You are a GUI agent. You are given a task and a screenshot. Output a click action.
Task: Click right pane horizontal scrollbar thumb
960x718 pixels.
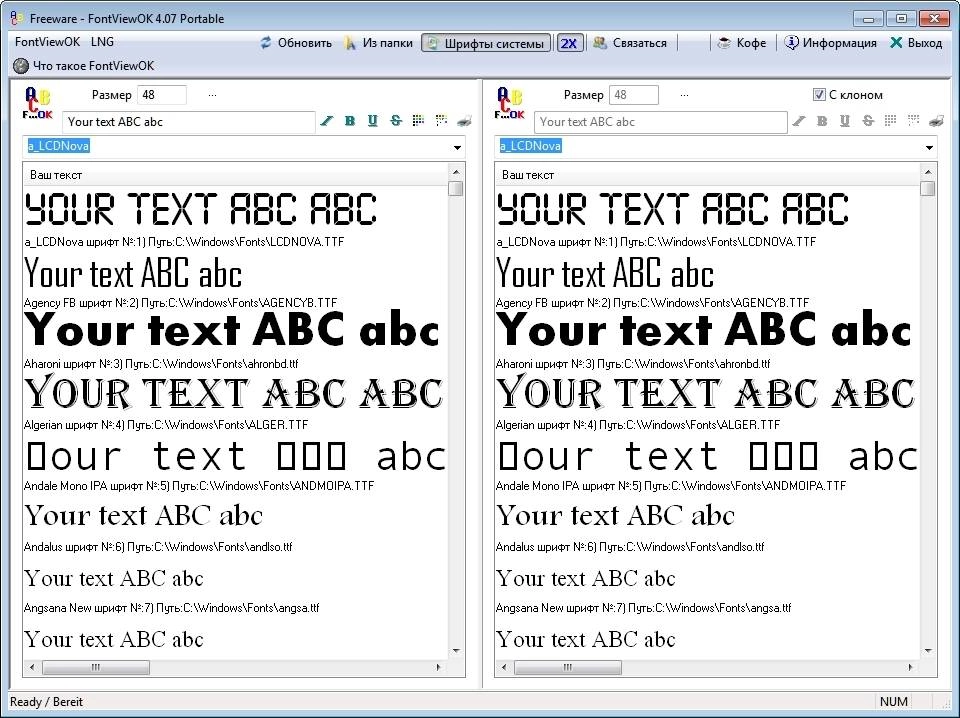click(568, 667)
